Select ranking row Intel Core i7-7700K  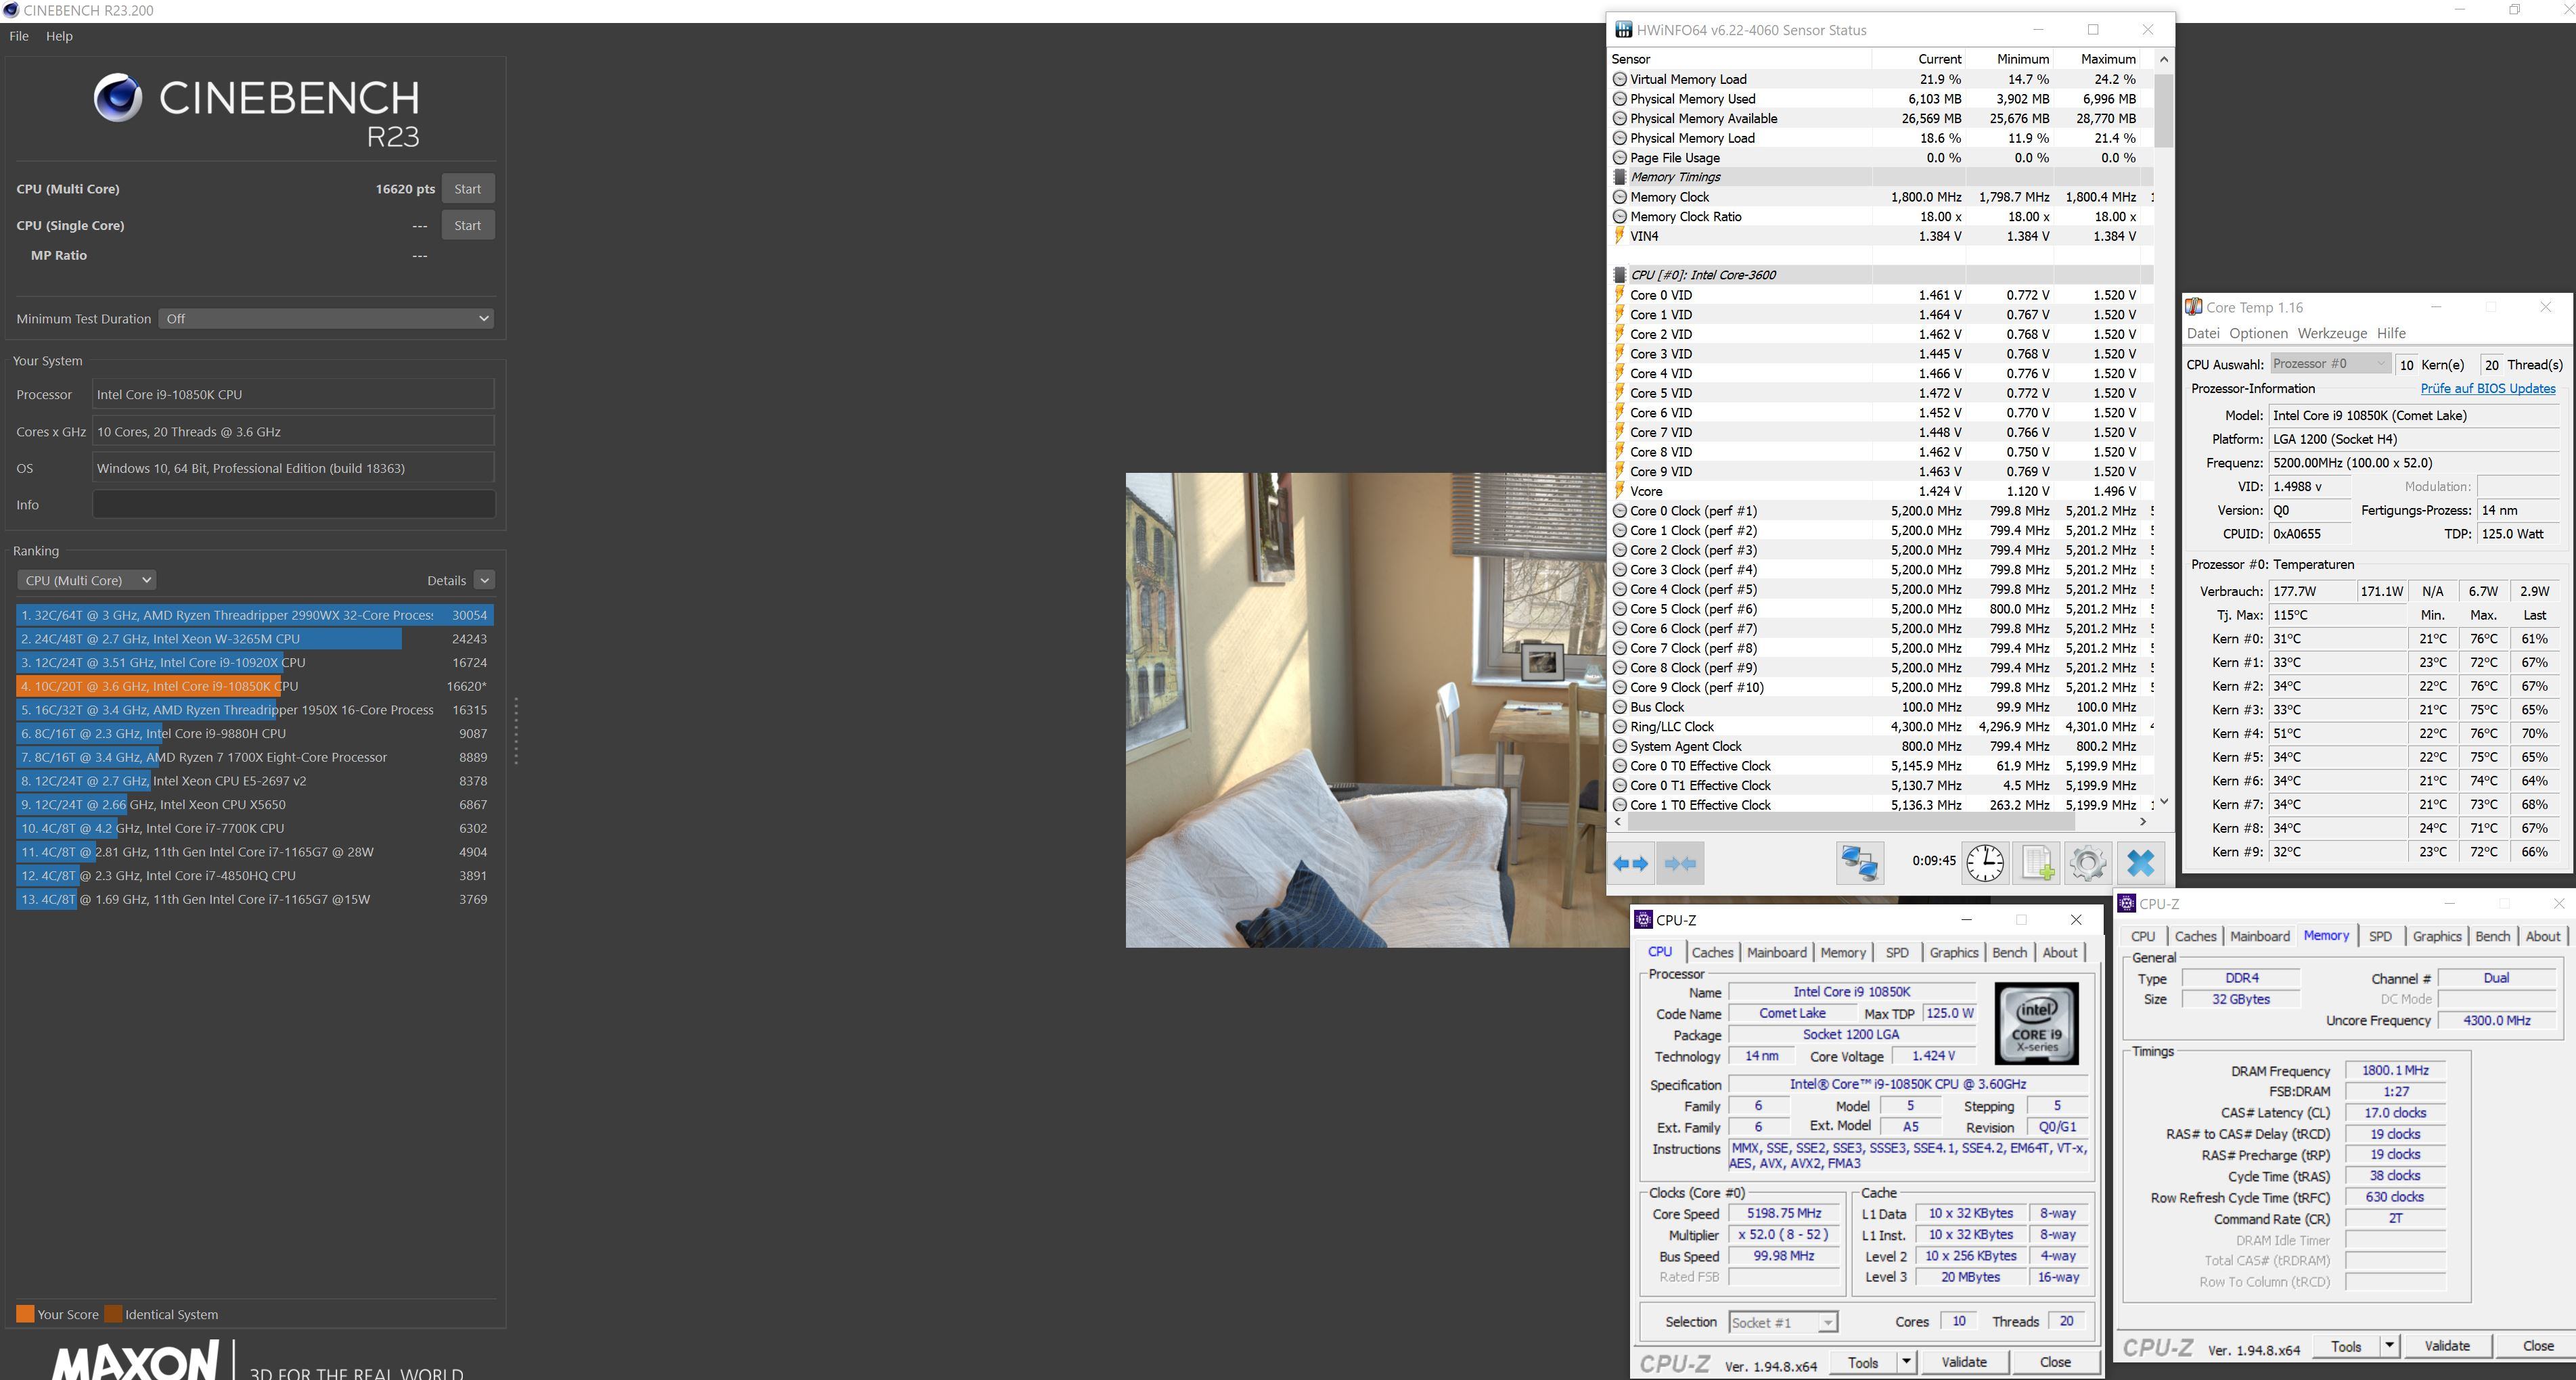[x=255, y=828]
